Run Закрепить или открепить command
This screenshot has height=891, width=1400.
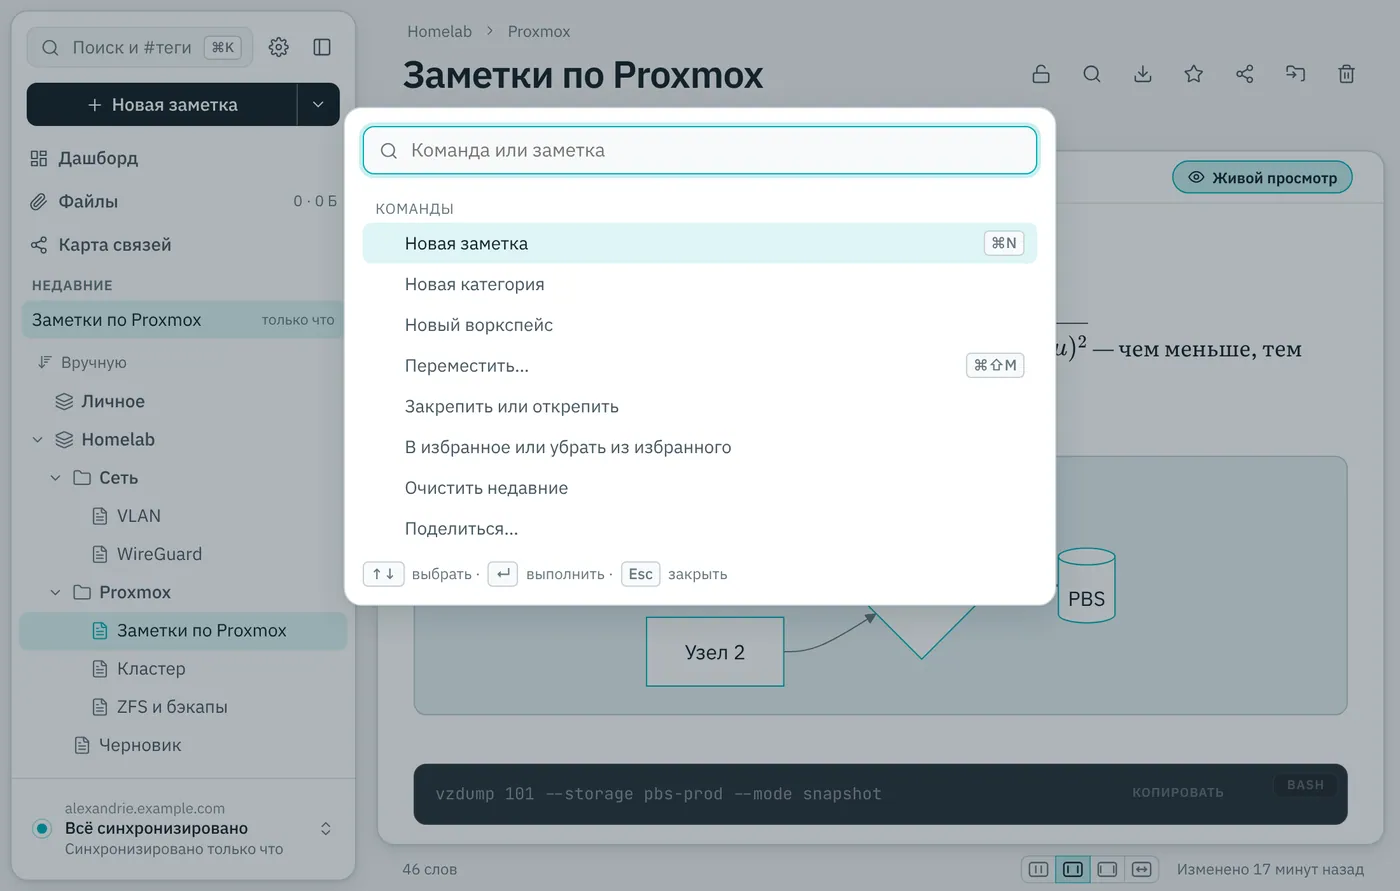[x=699, y=406]
